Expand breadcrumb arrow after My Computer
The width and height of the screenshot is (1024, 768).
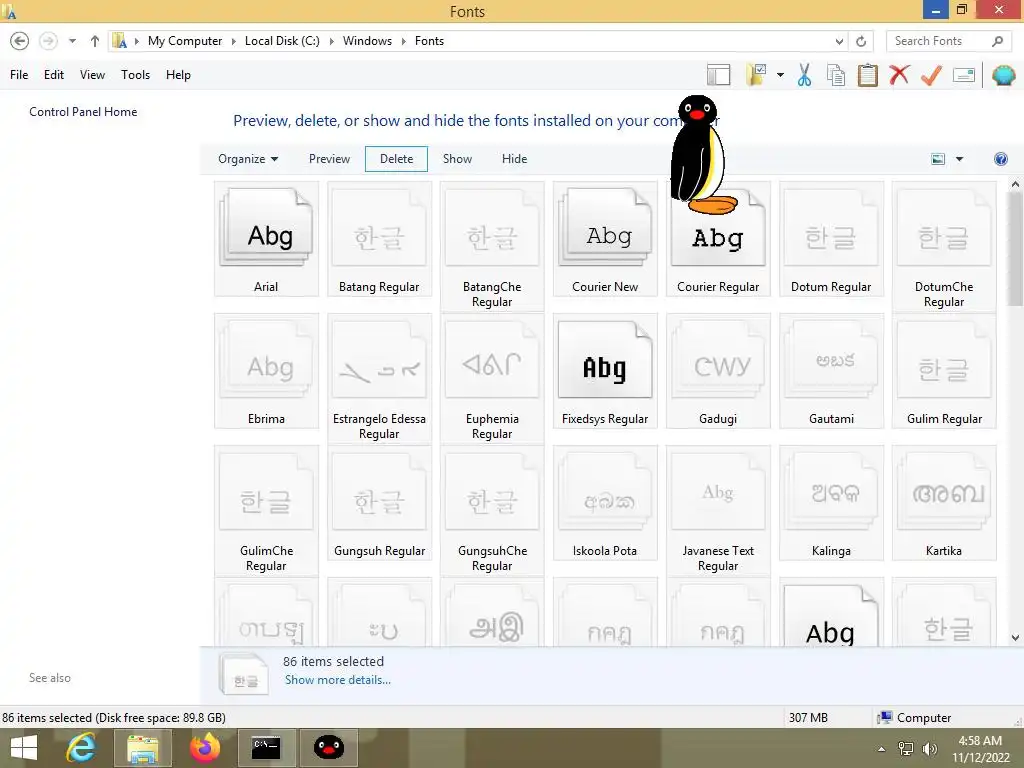pyautogui.click(x=233, y=41)
